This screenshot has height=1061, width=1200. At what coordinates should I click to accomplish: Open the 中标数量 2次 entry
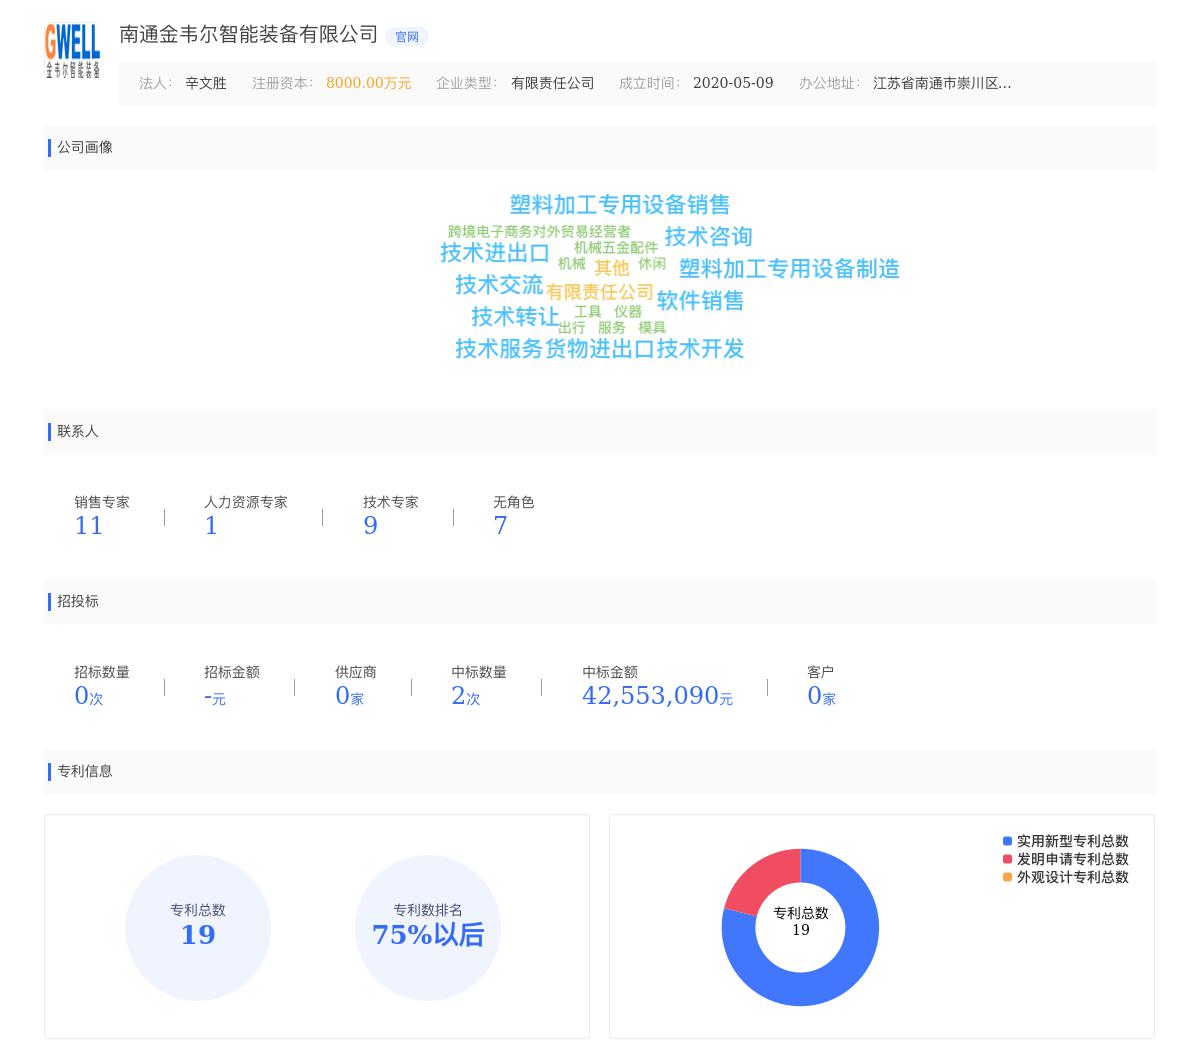click(x=465, y=696)
